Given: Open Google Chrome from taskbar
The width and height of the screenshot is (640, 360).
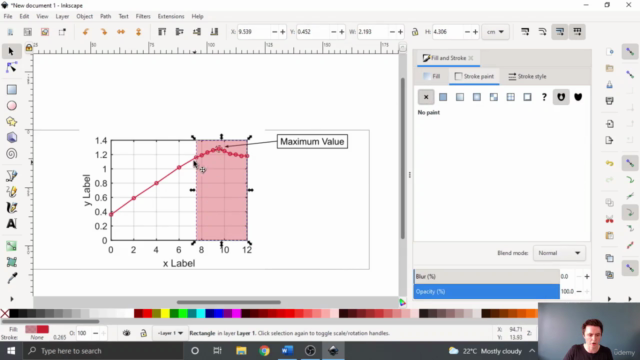Looking at the screenshot, I should pos(264,351).
